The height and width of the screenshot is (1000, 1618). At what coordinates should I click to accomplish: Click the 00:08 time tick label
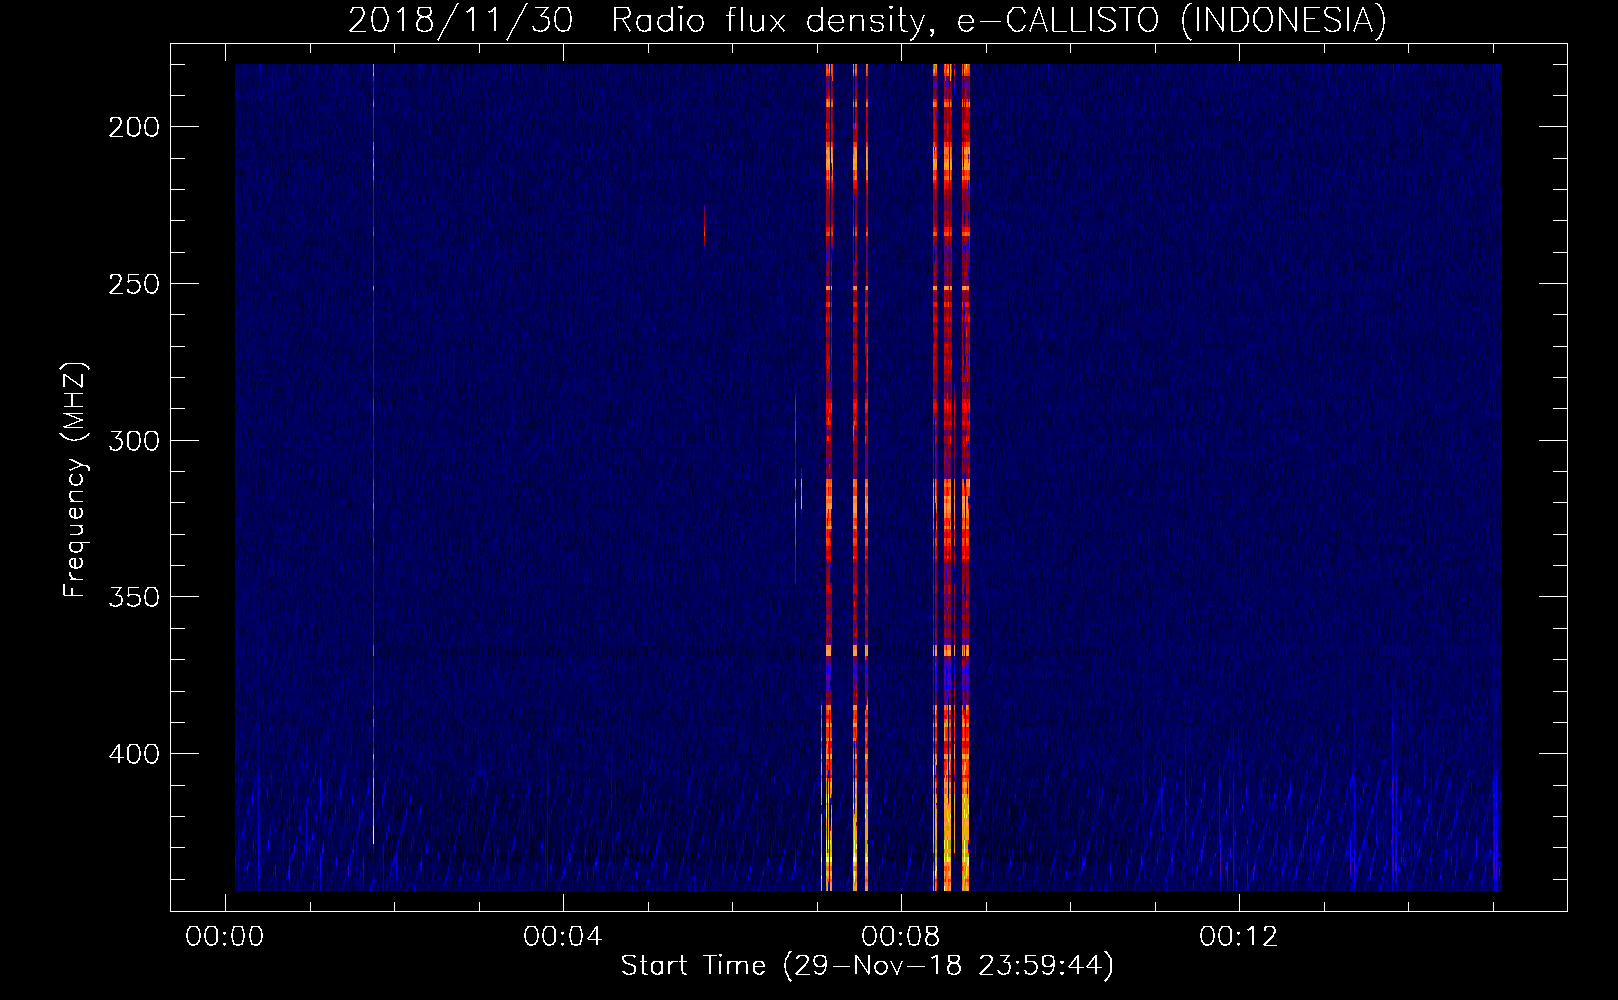[901, 937]
